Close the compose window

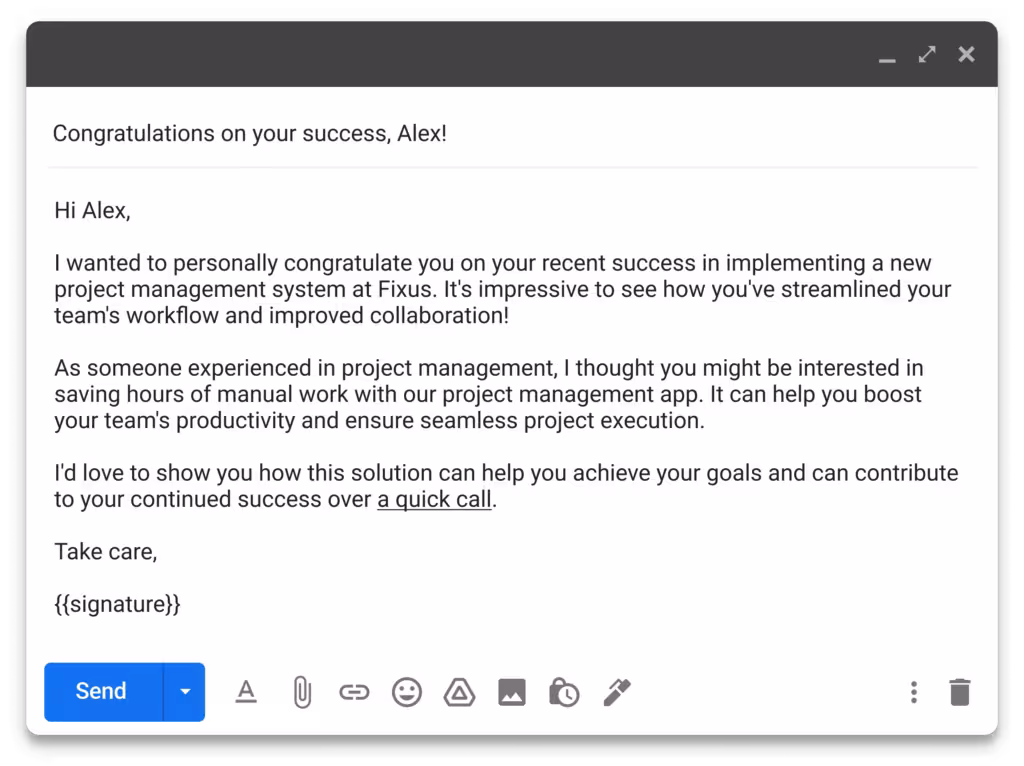coord(966,54)
